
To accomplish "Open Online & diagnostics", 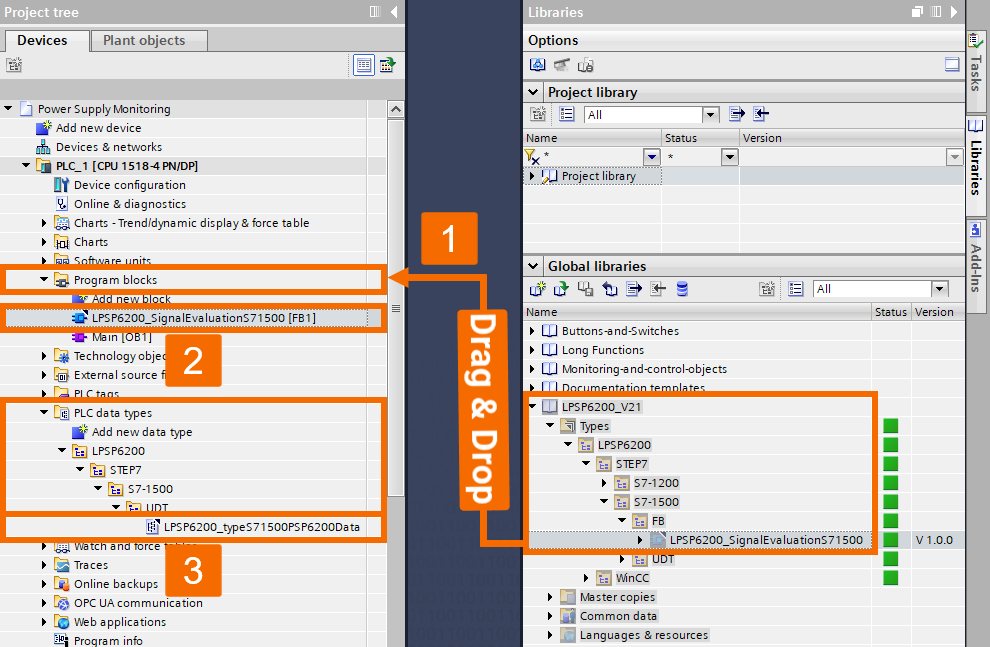I will pyautogui.click(x=129, y=204).
